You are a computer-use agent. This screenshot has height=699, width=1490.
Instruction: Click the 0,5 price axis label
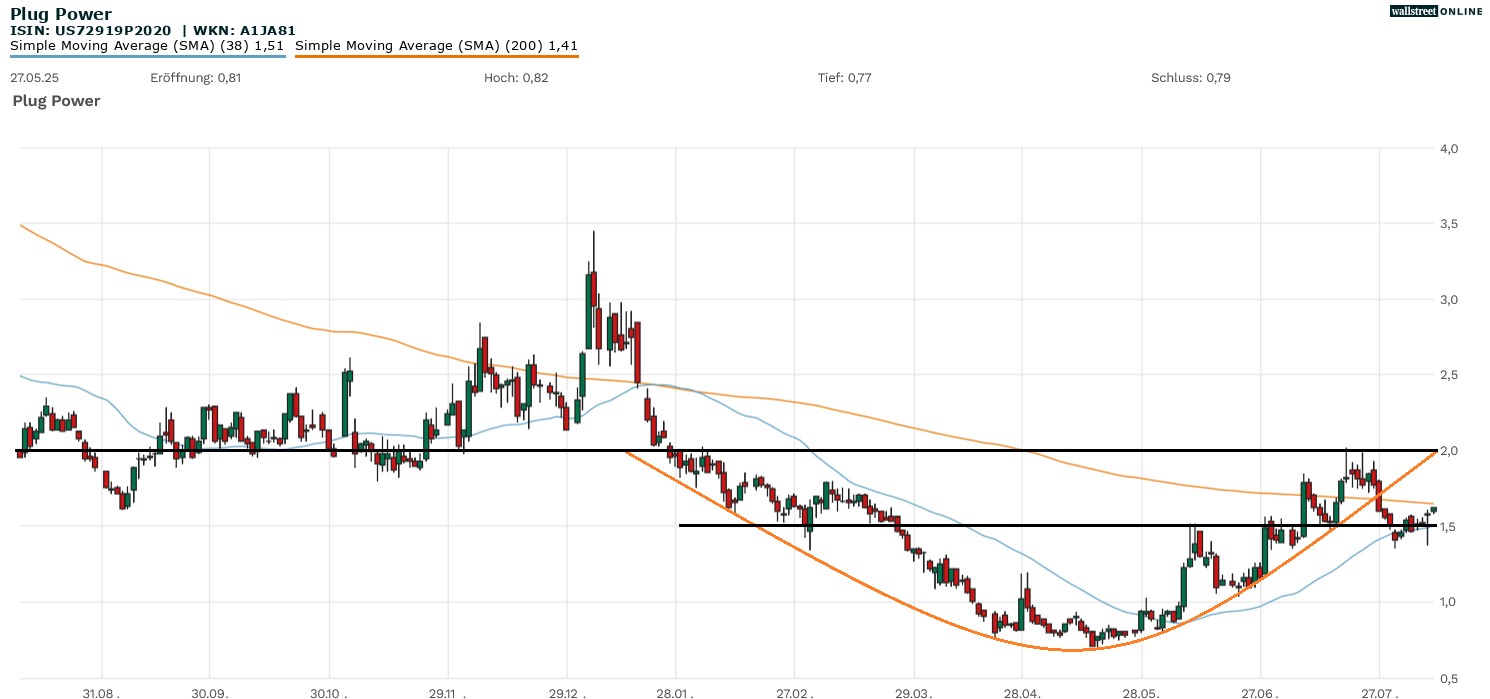[x=1449, y=678]
